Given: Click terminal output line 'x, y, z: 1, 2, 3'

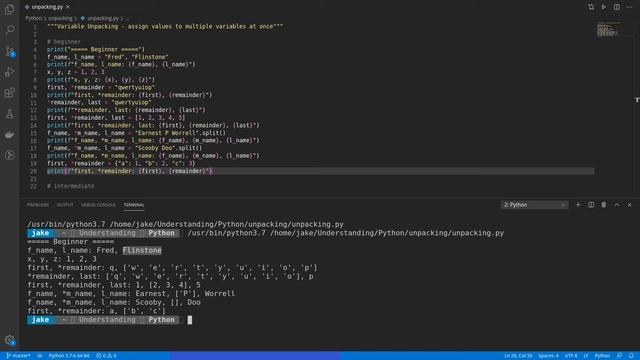Looking at the screenshot, I should 62,259.
